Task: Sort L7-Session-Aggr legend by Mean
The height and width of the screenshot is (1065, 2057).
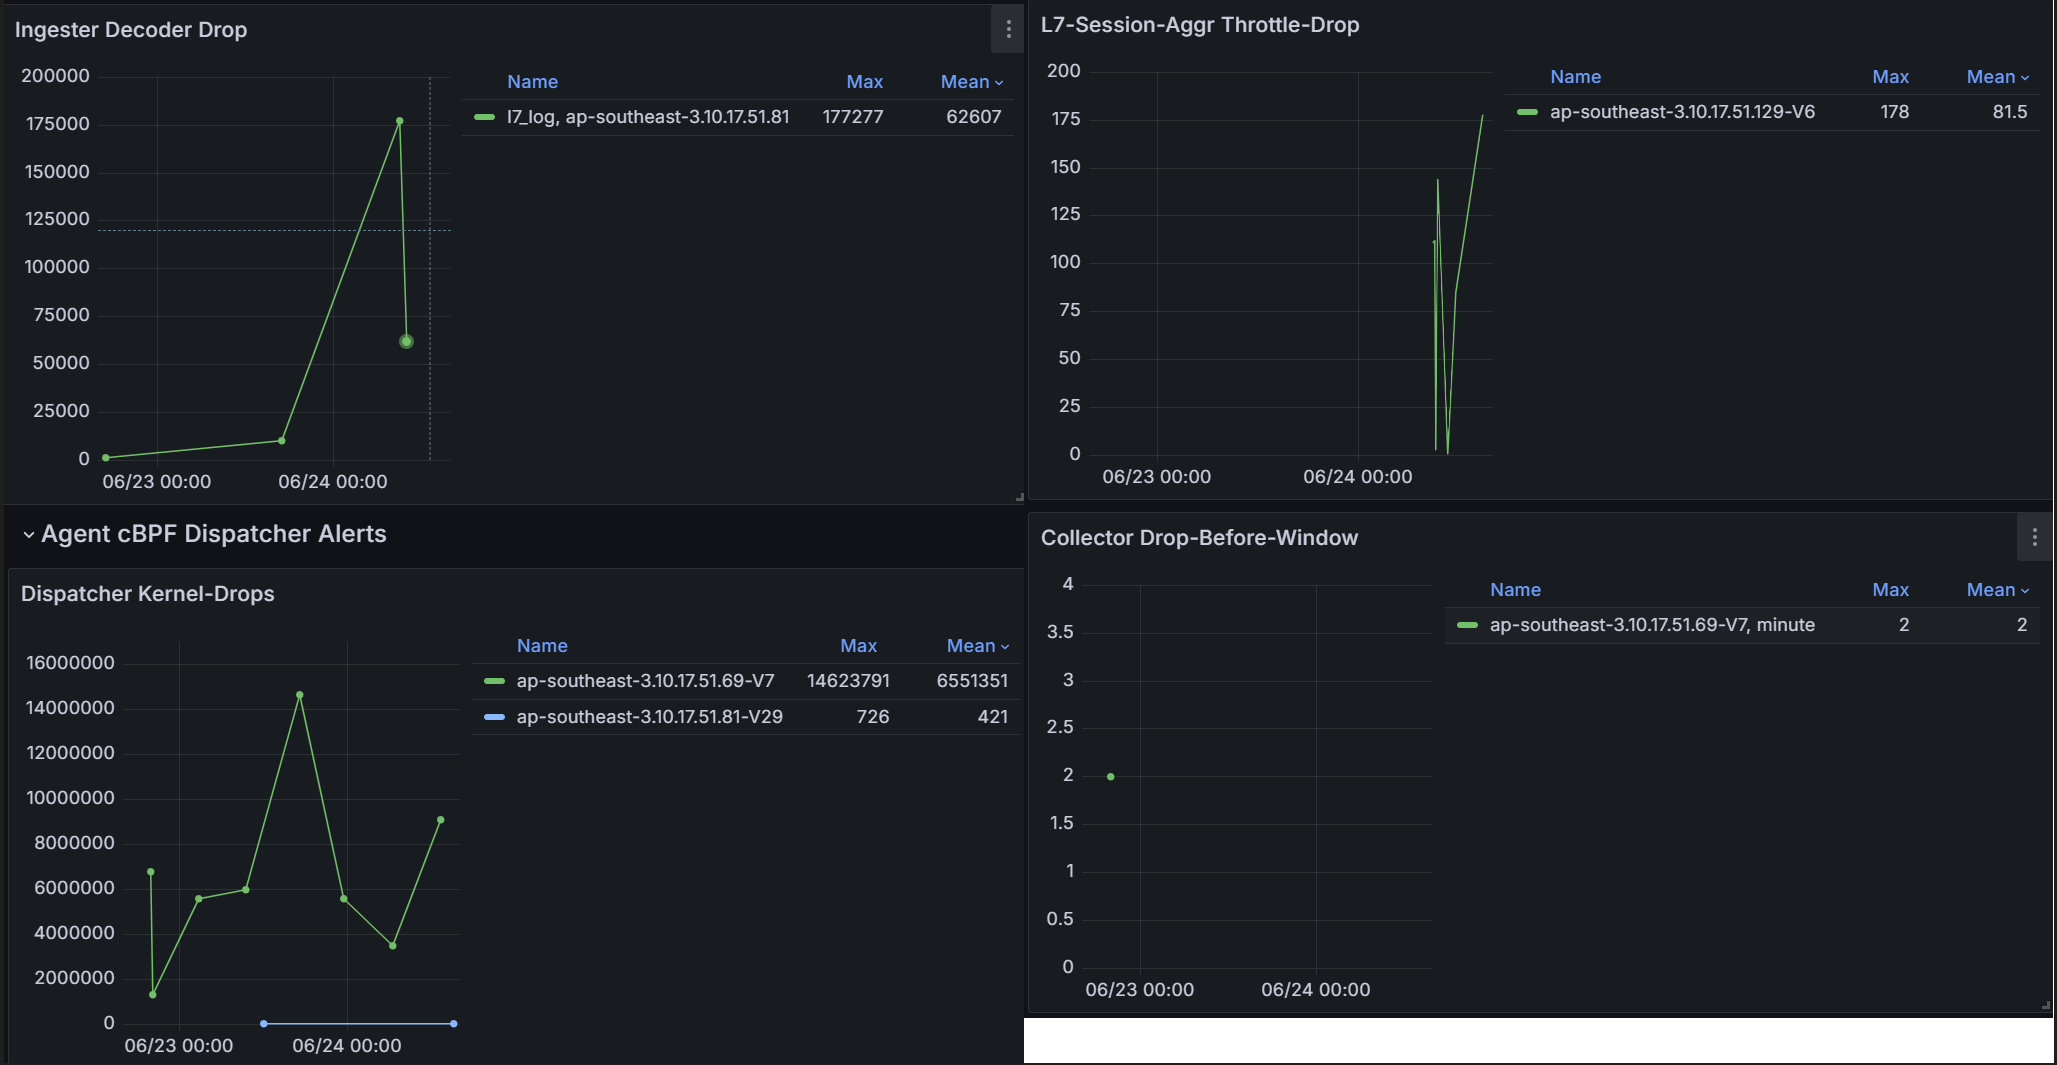Action: pyautogui.click(x=1990, y=77)
